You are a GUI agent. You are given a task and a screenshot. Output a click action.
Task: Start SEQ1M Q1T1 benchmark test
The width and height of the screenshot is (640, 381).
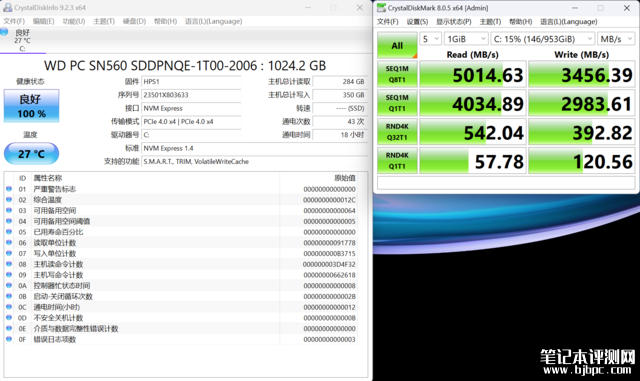pyautogui.click(x=397, y=103)
